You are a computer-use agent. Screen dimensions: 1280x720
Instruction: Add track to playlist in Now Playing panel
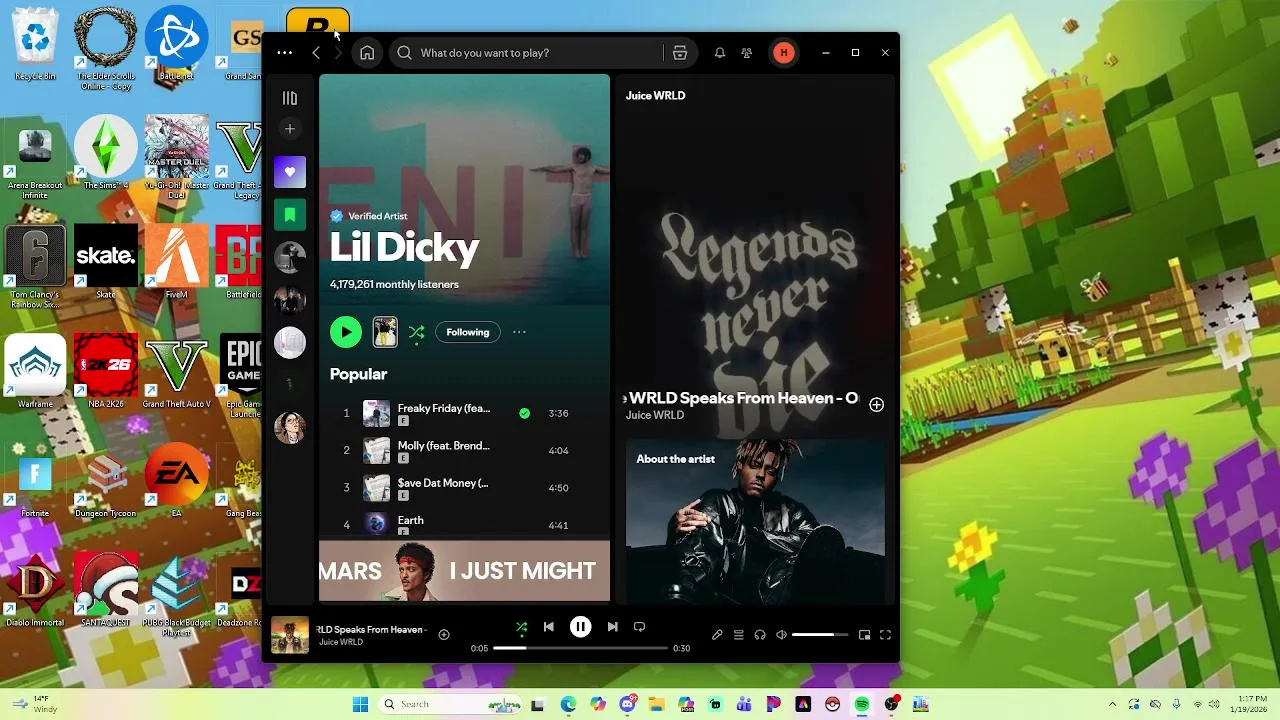click(x=877, y=405)
